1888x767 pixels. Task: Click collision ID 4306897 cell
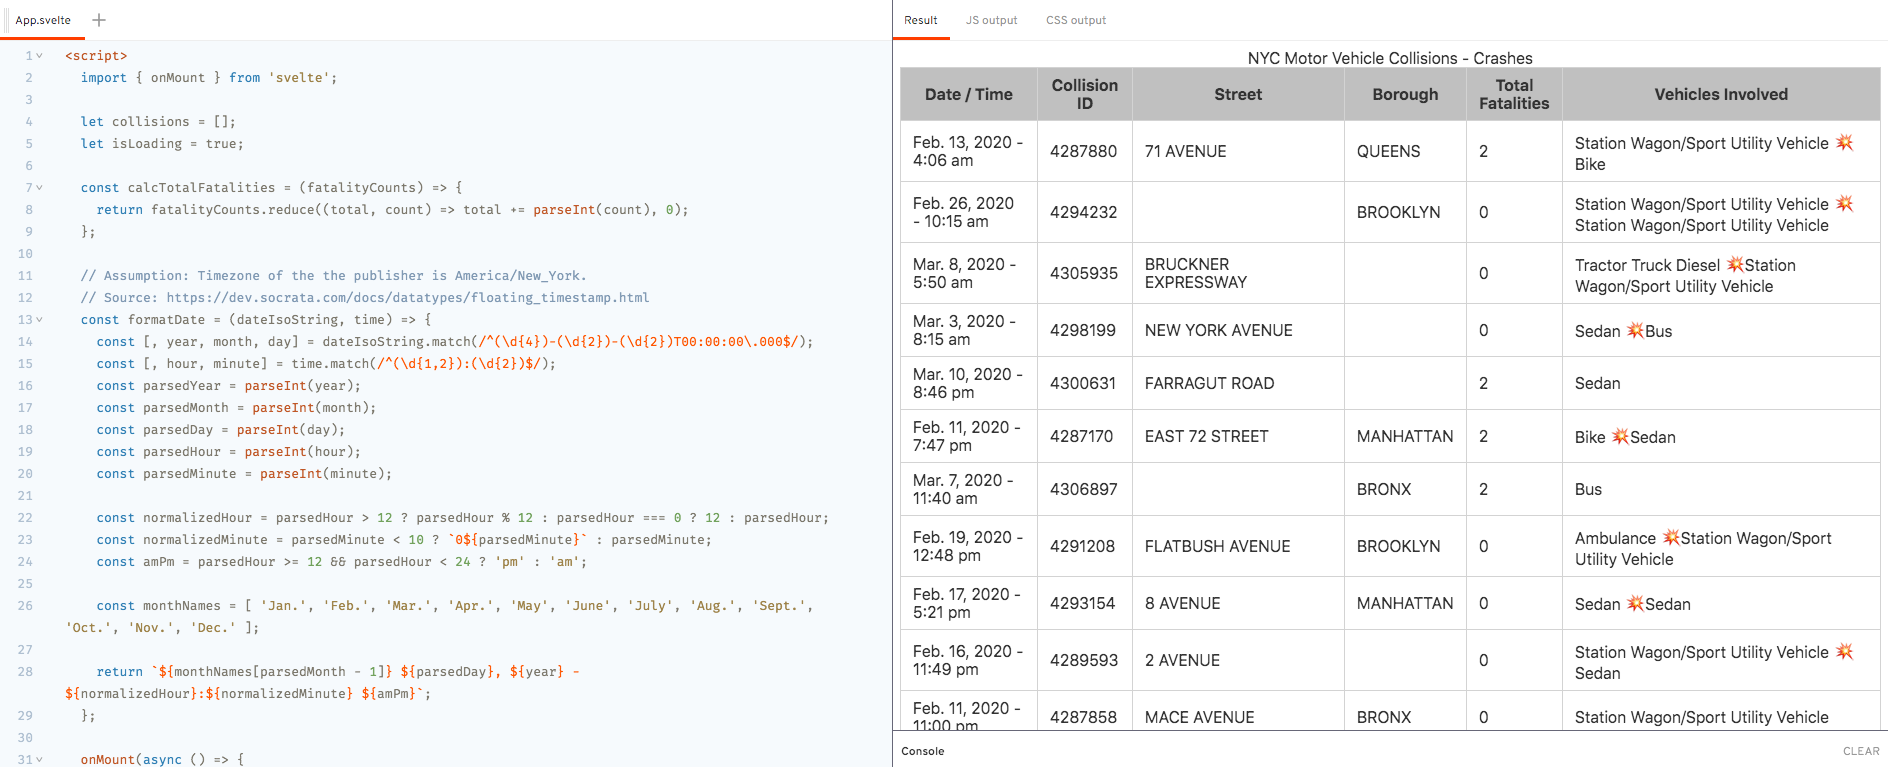(1085, 489)
